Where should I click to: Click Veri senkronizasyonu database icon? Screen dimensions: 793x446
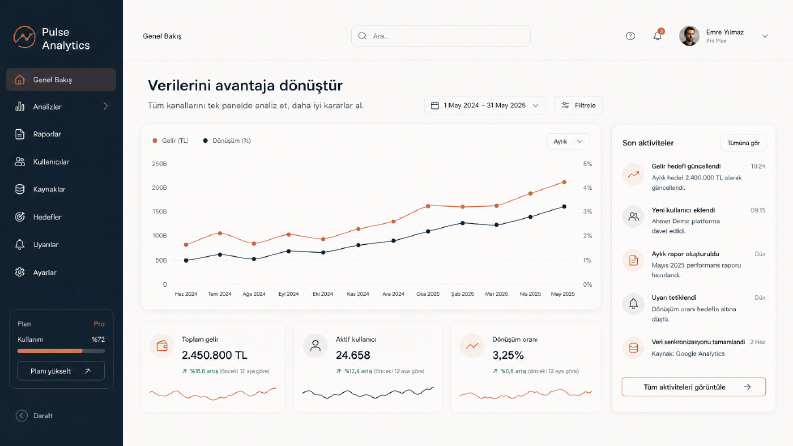tap(633, 348)
